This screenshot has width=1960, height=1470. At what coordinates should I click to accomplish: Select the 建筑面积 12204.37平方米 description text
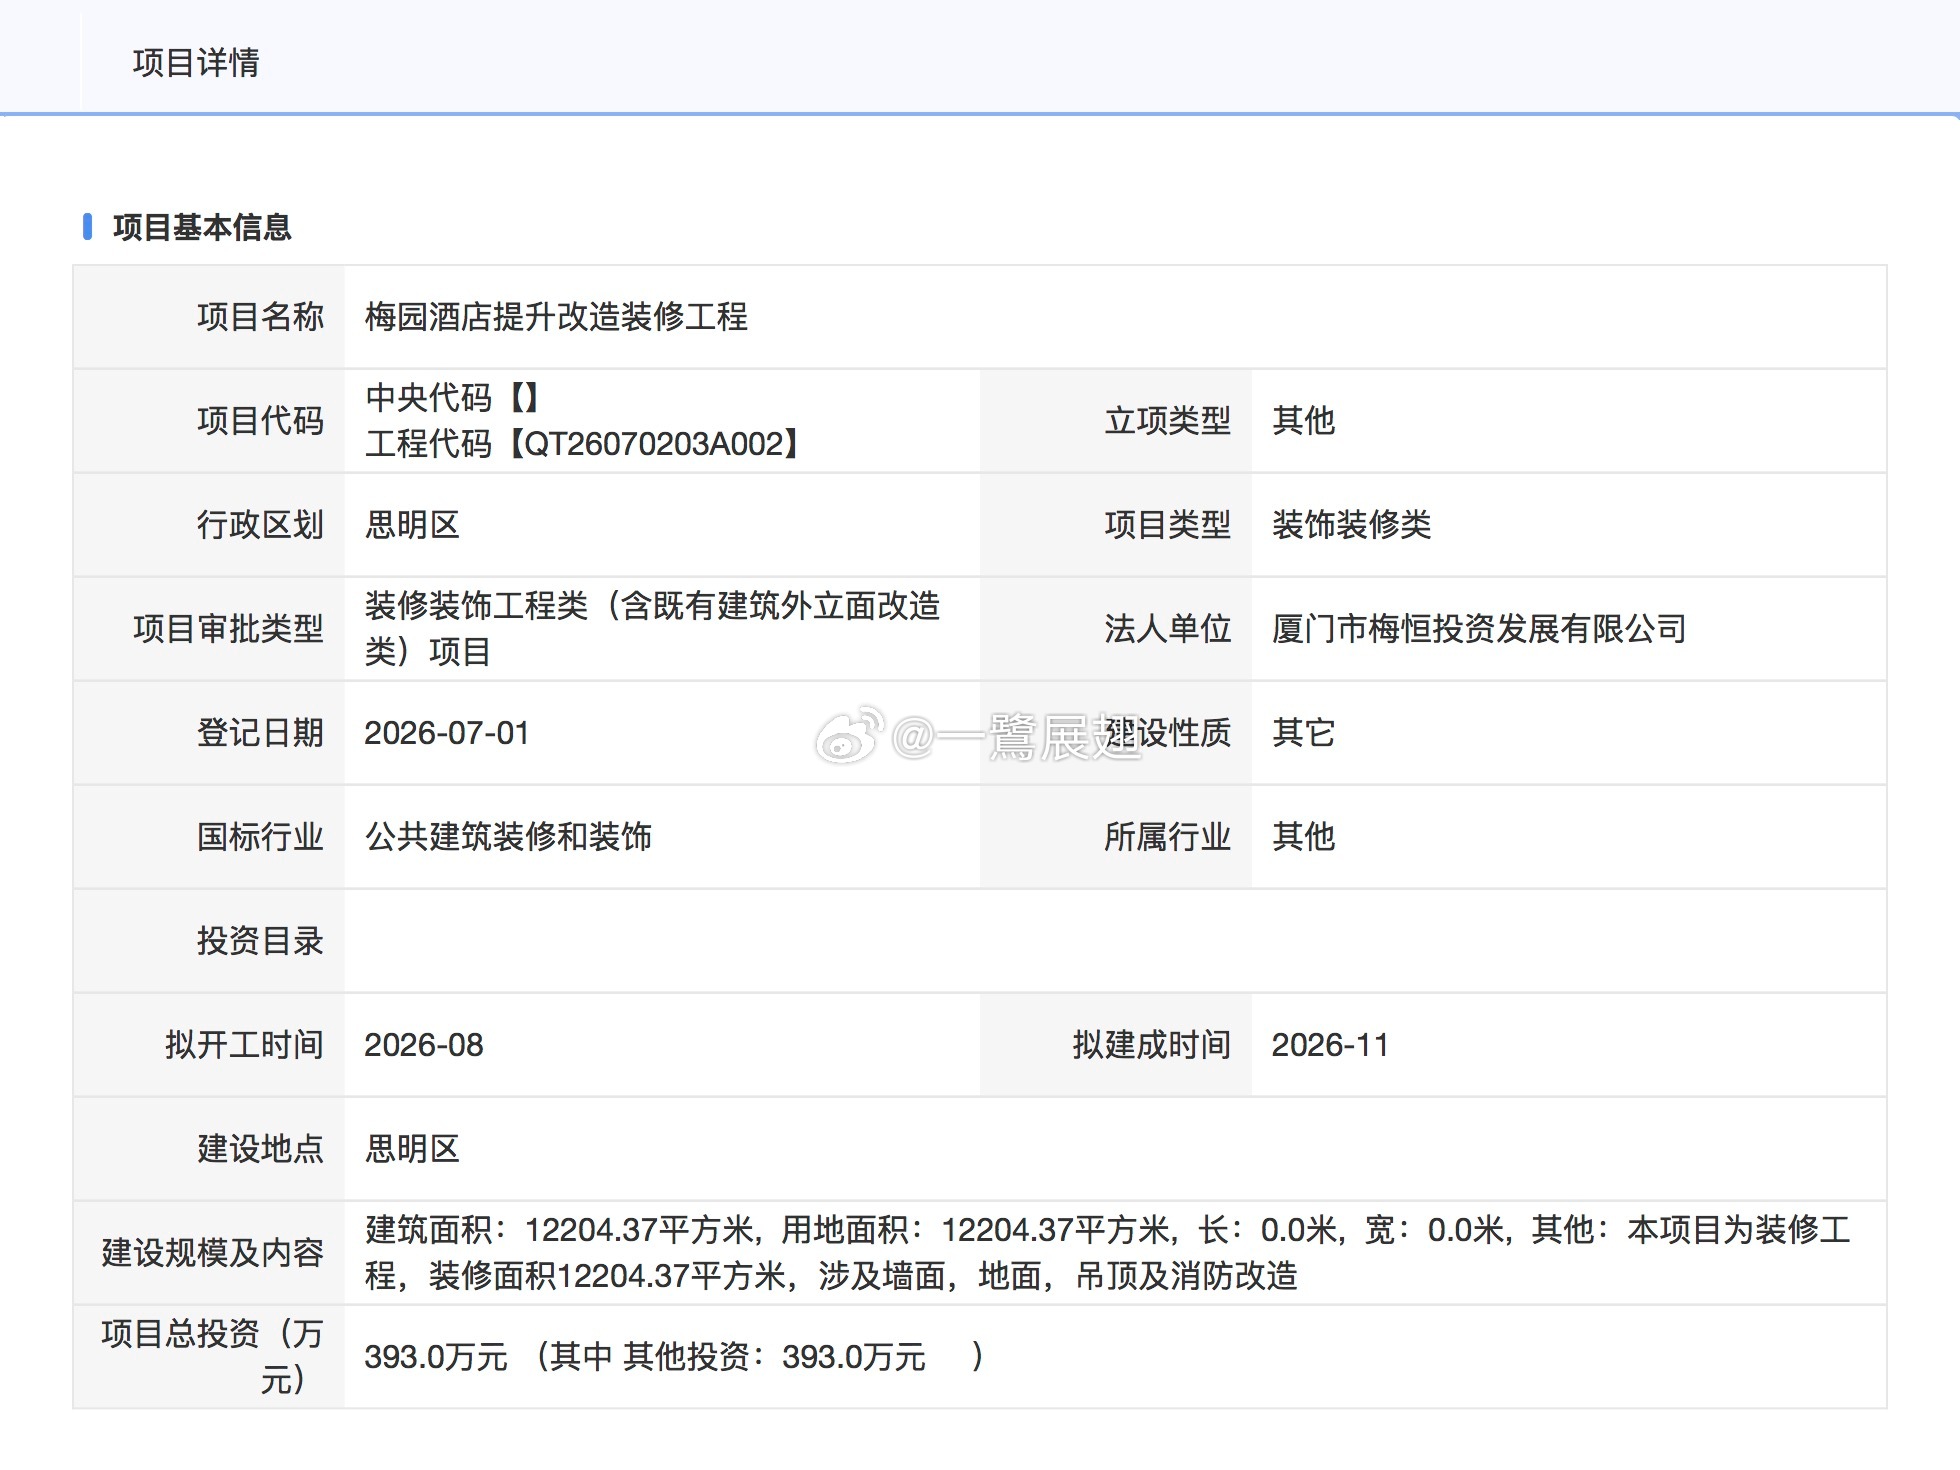[1108, 1253]
